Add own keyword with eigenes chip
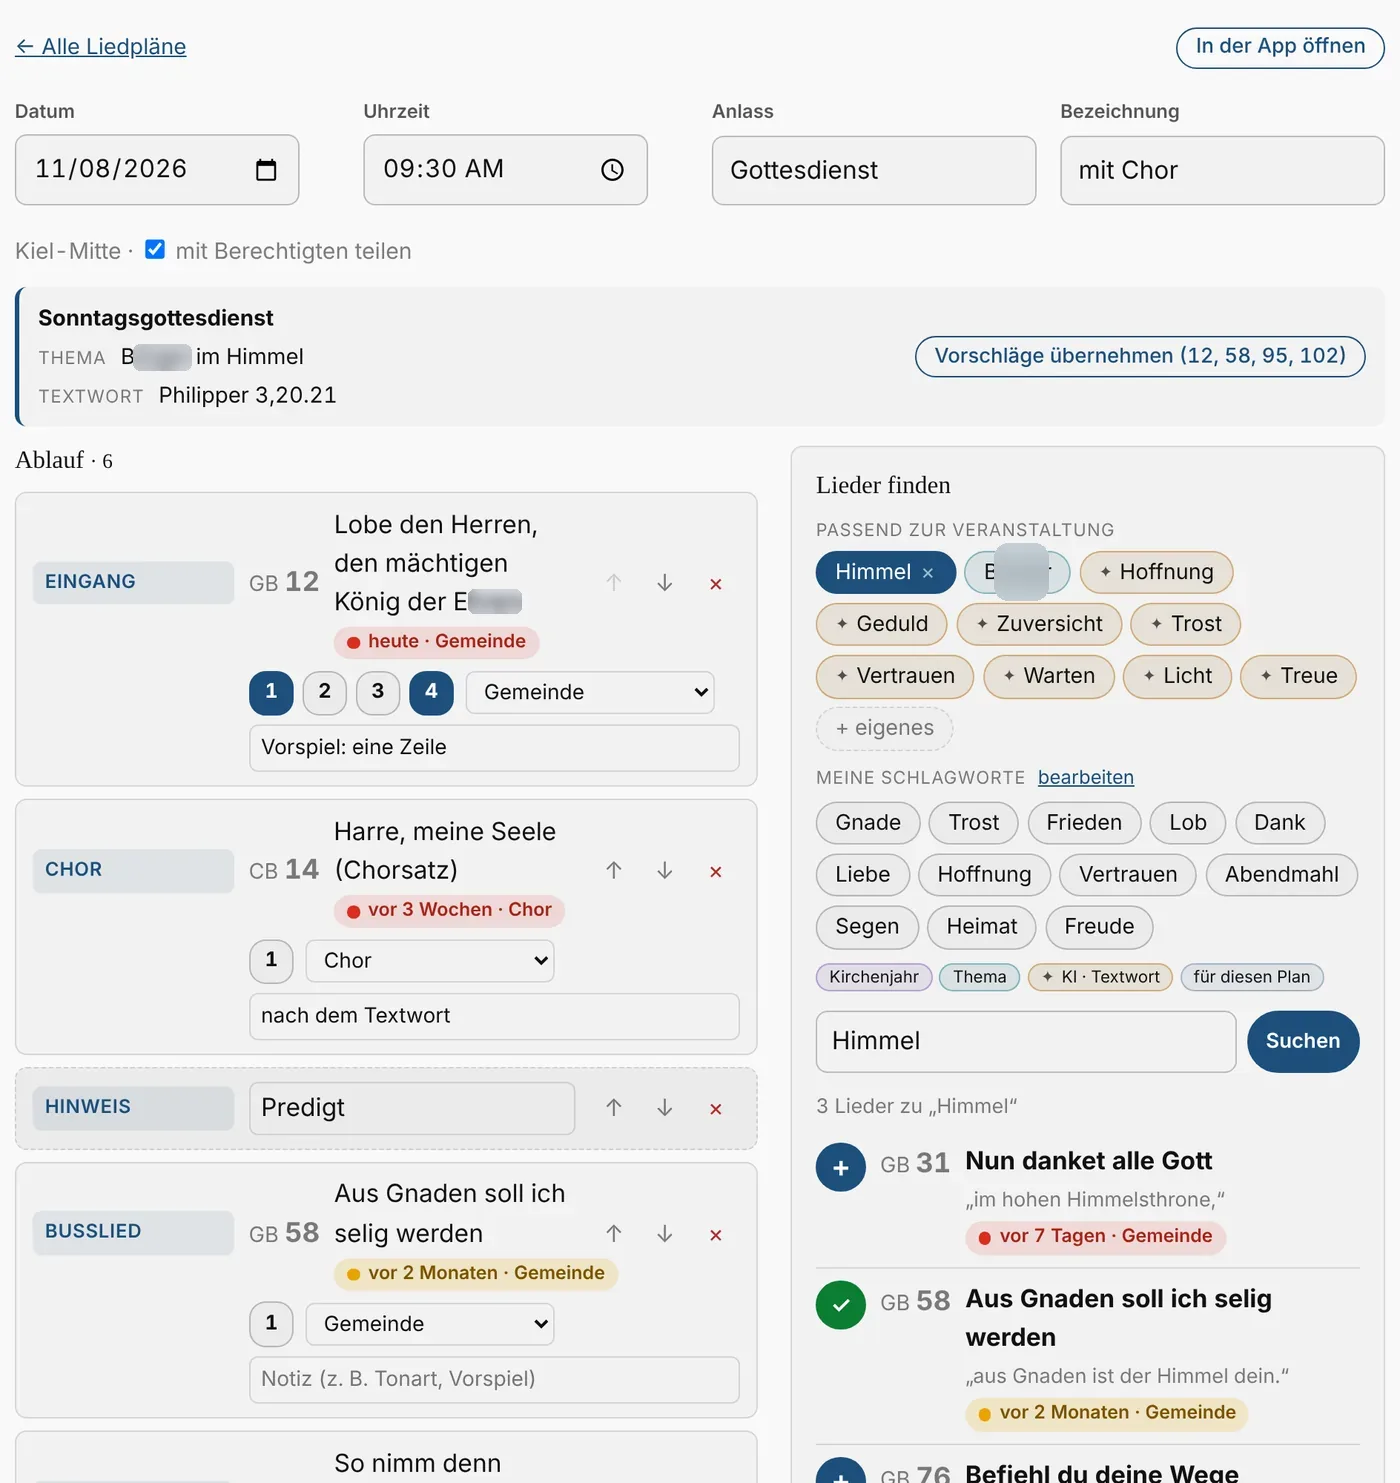This screenshot has width=1400, height=1483. 884,728
